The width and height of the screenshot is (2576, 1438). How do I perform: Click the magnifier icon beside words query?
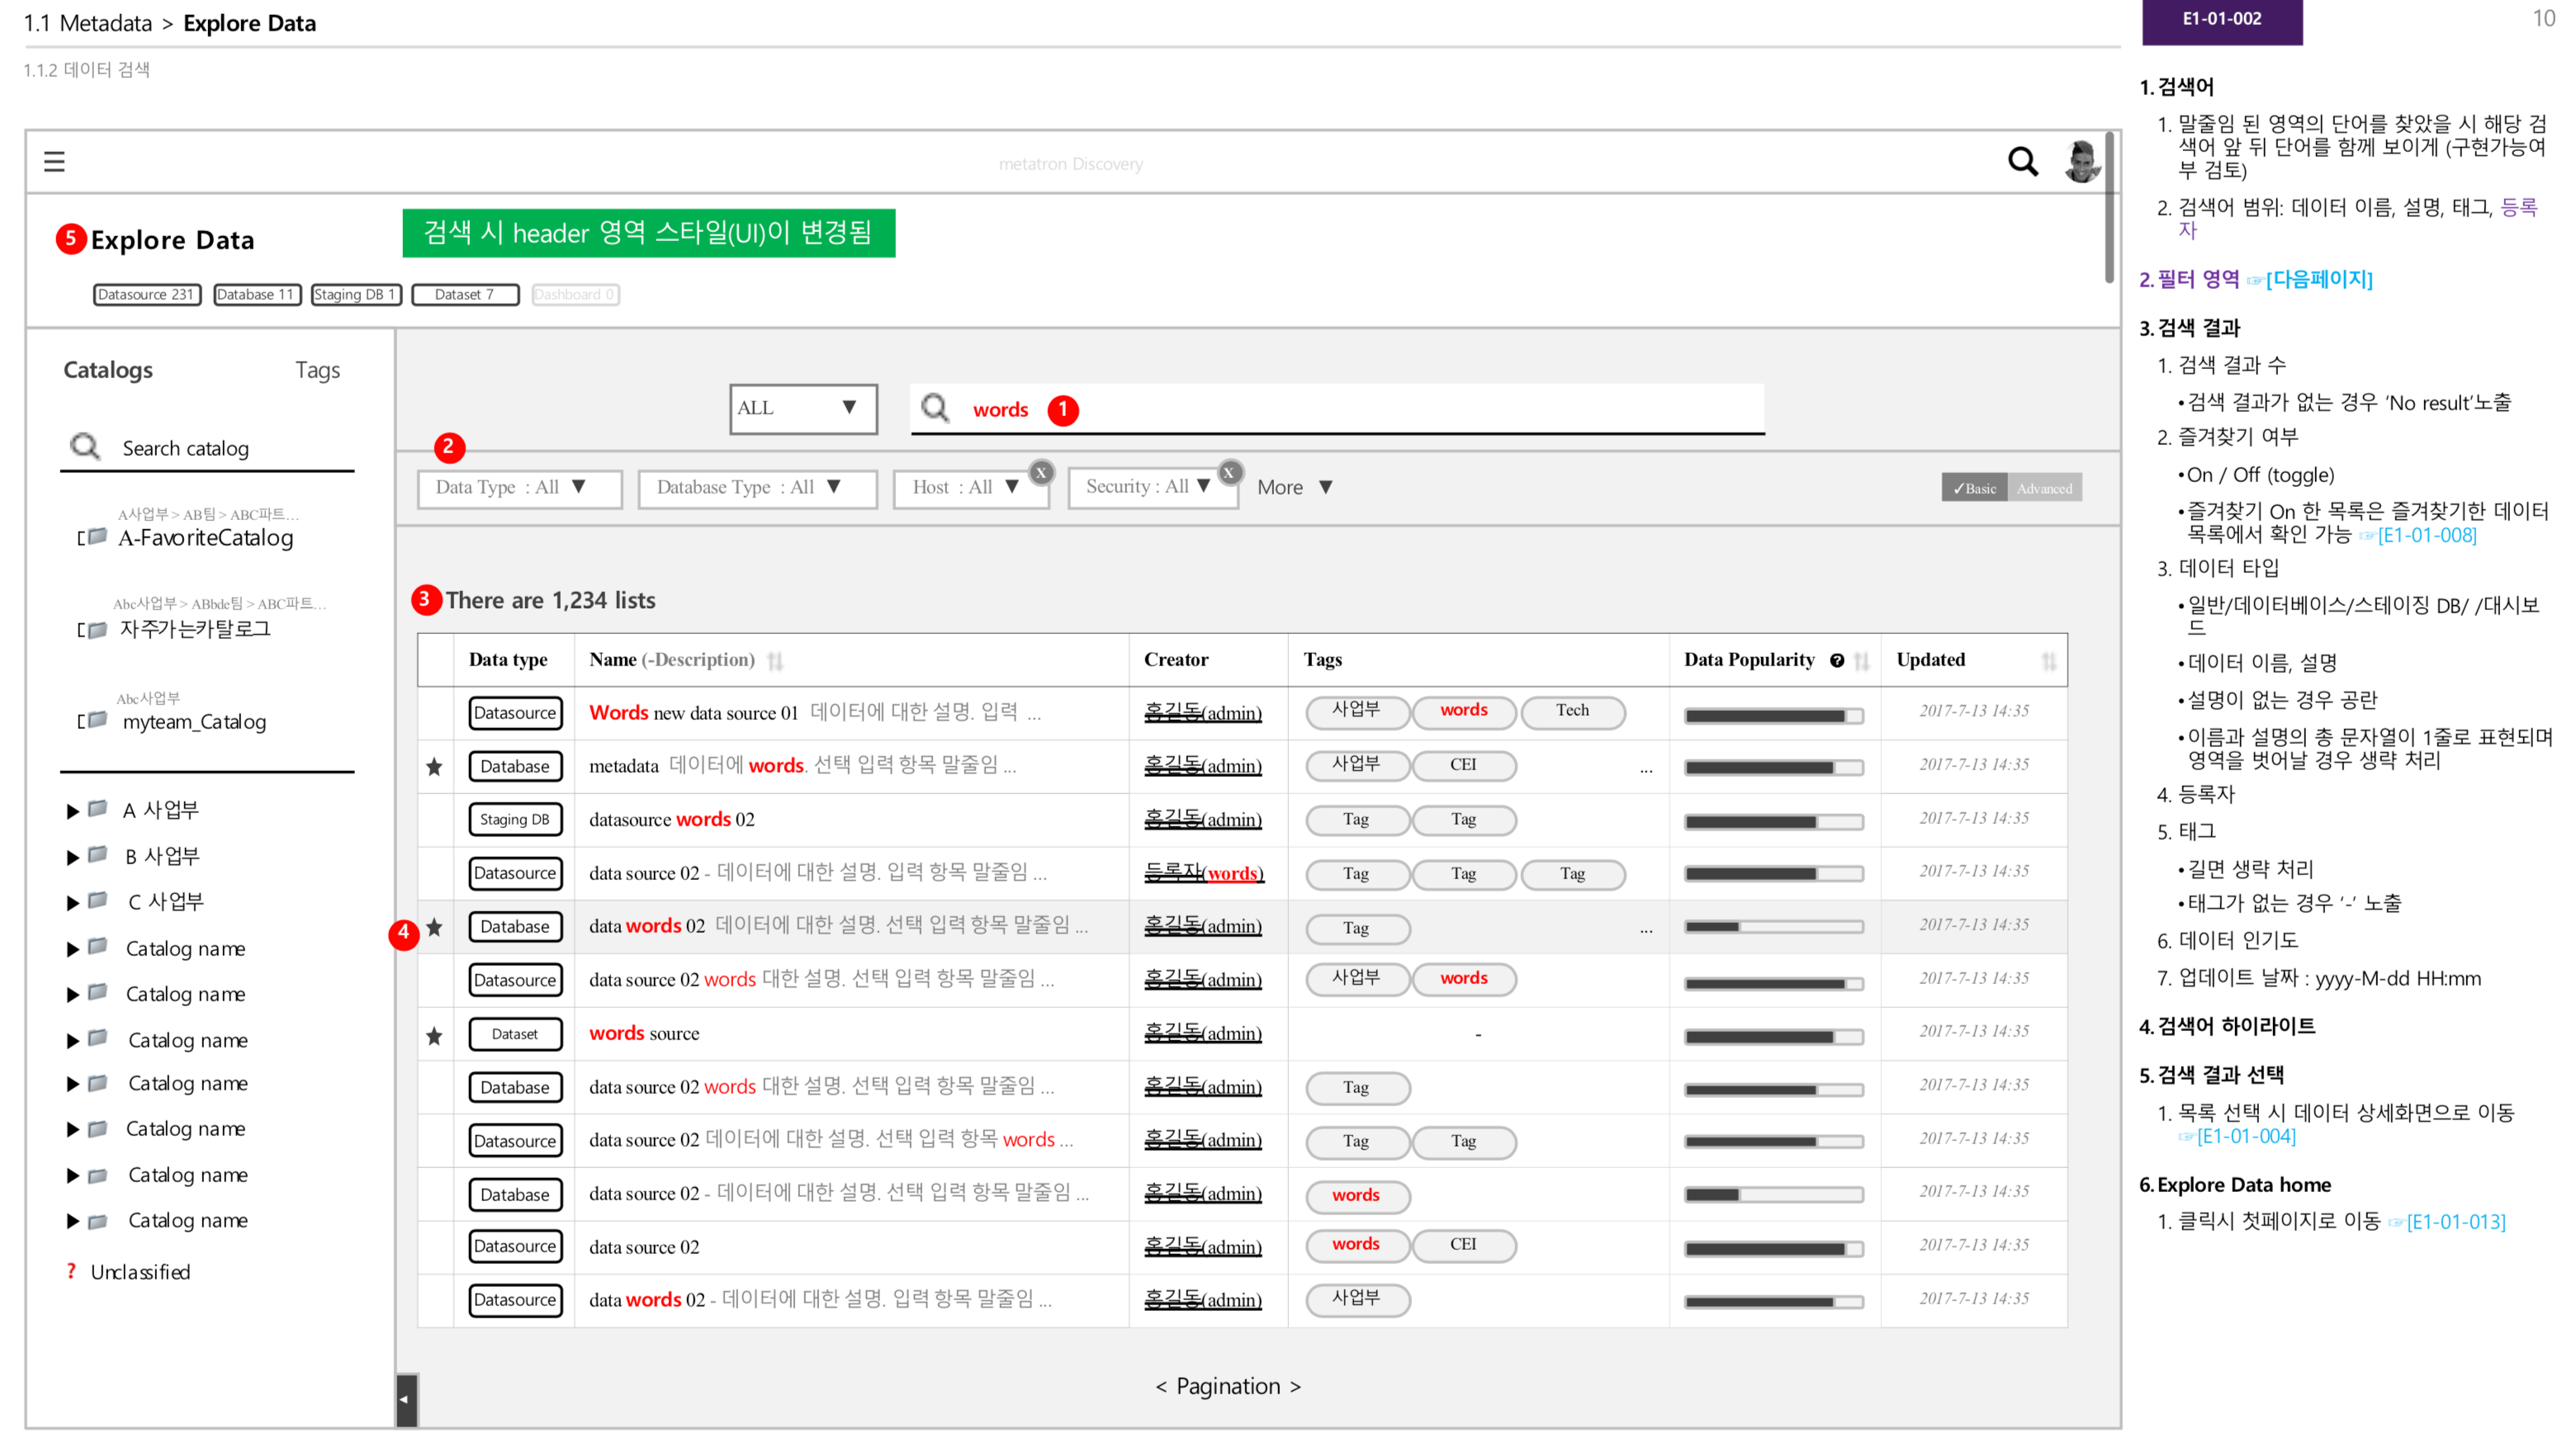pos(935,407)
